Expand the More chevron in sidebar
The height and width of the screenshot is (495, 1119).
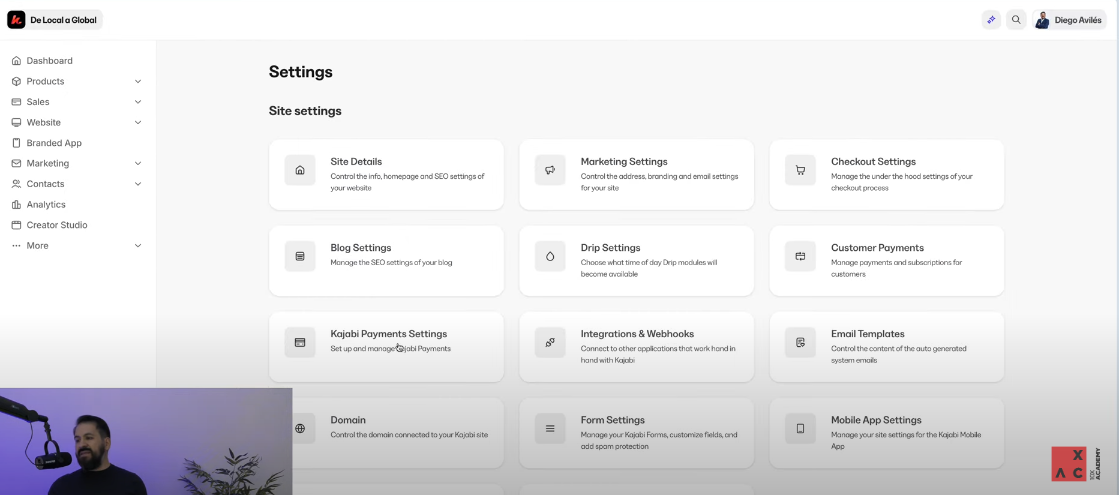point(138,246)
